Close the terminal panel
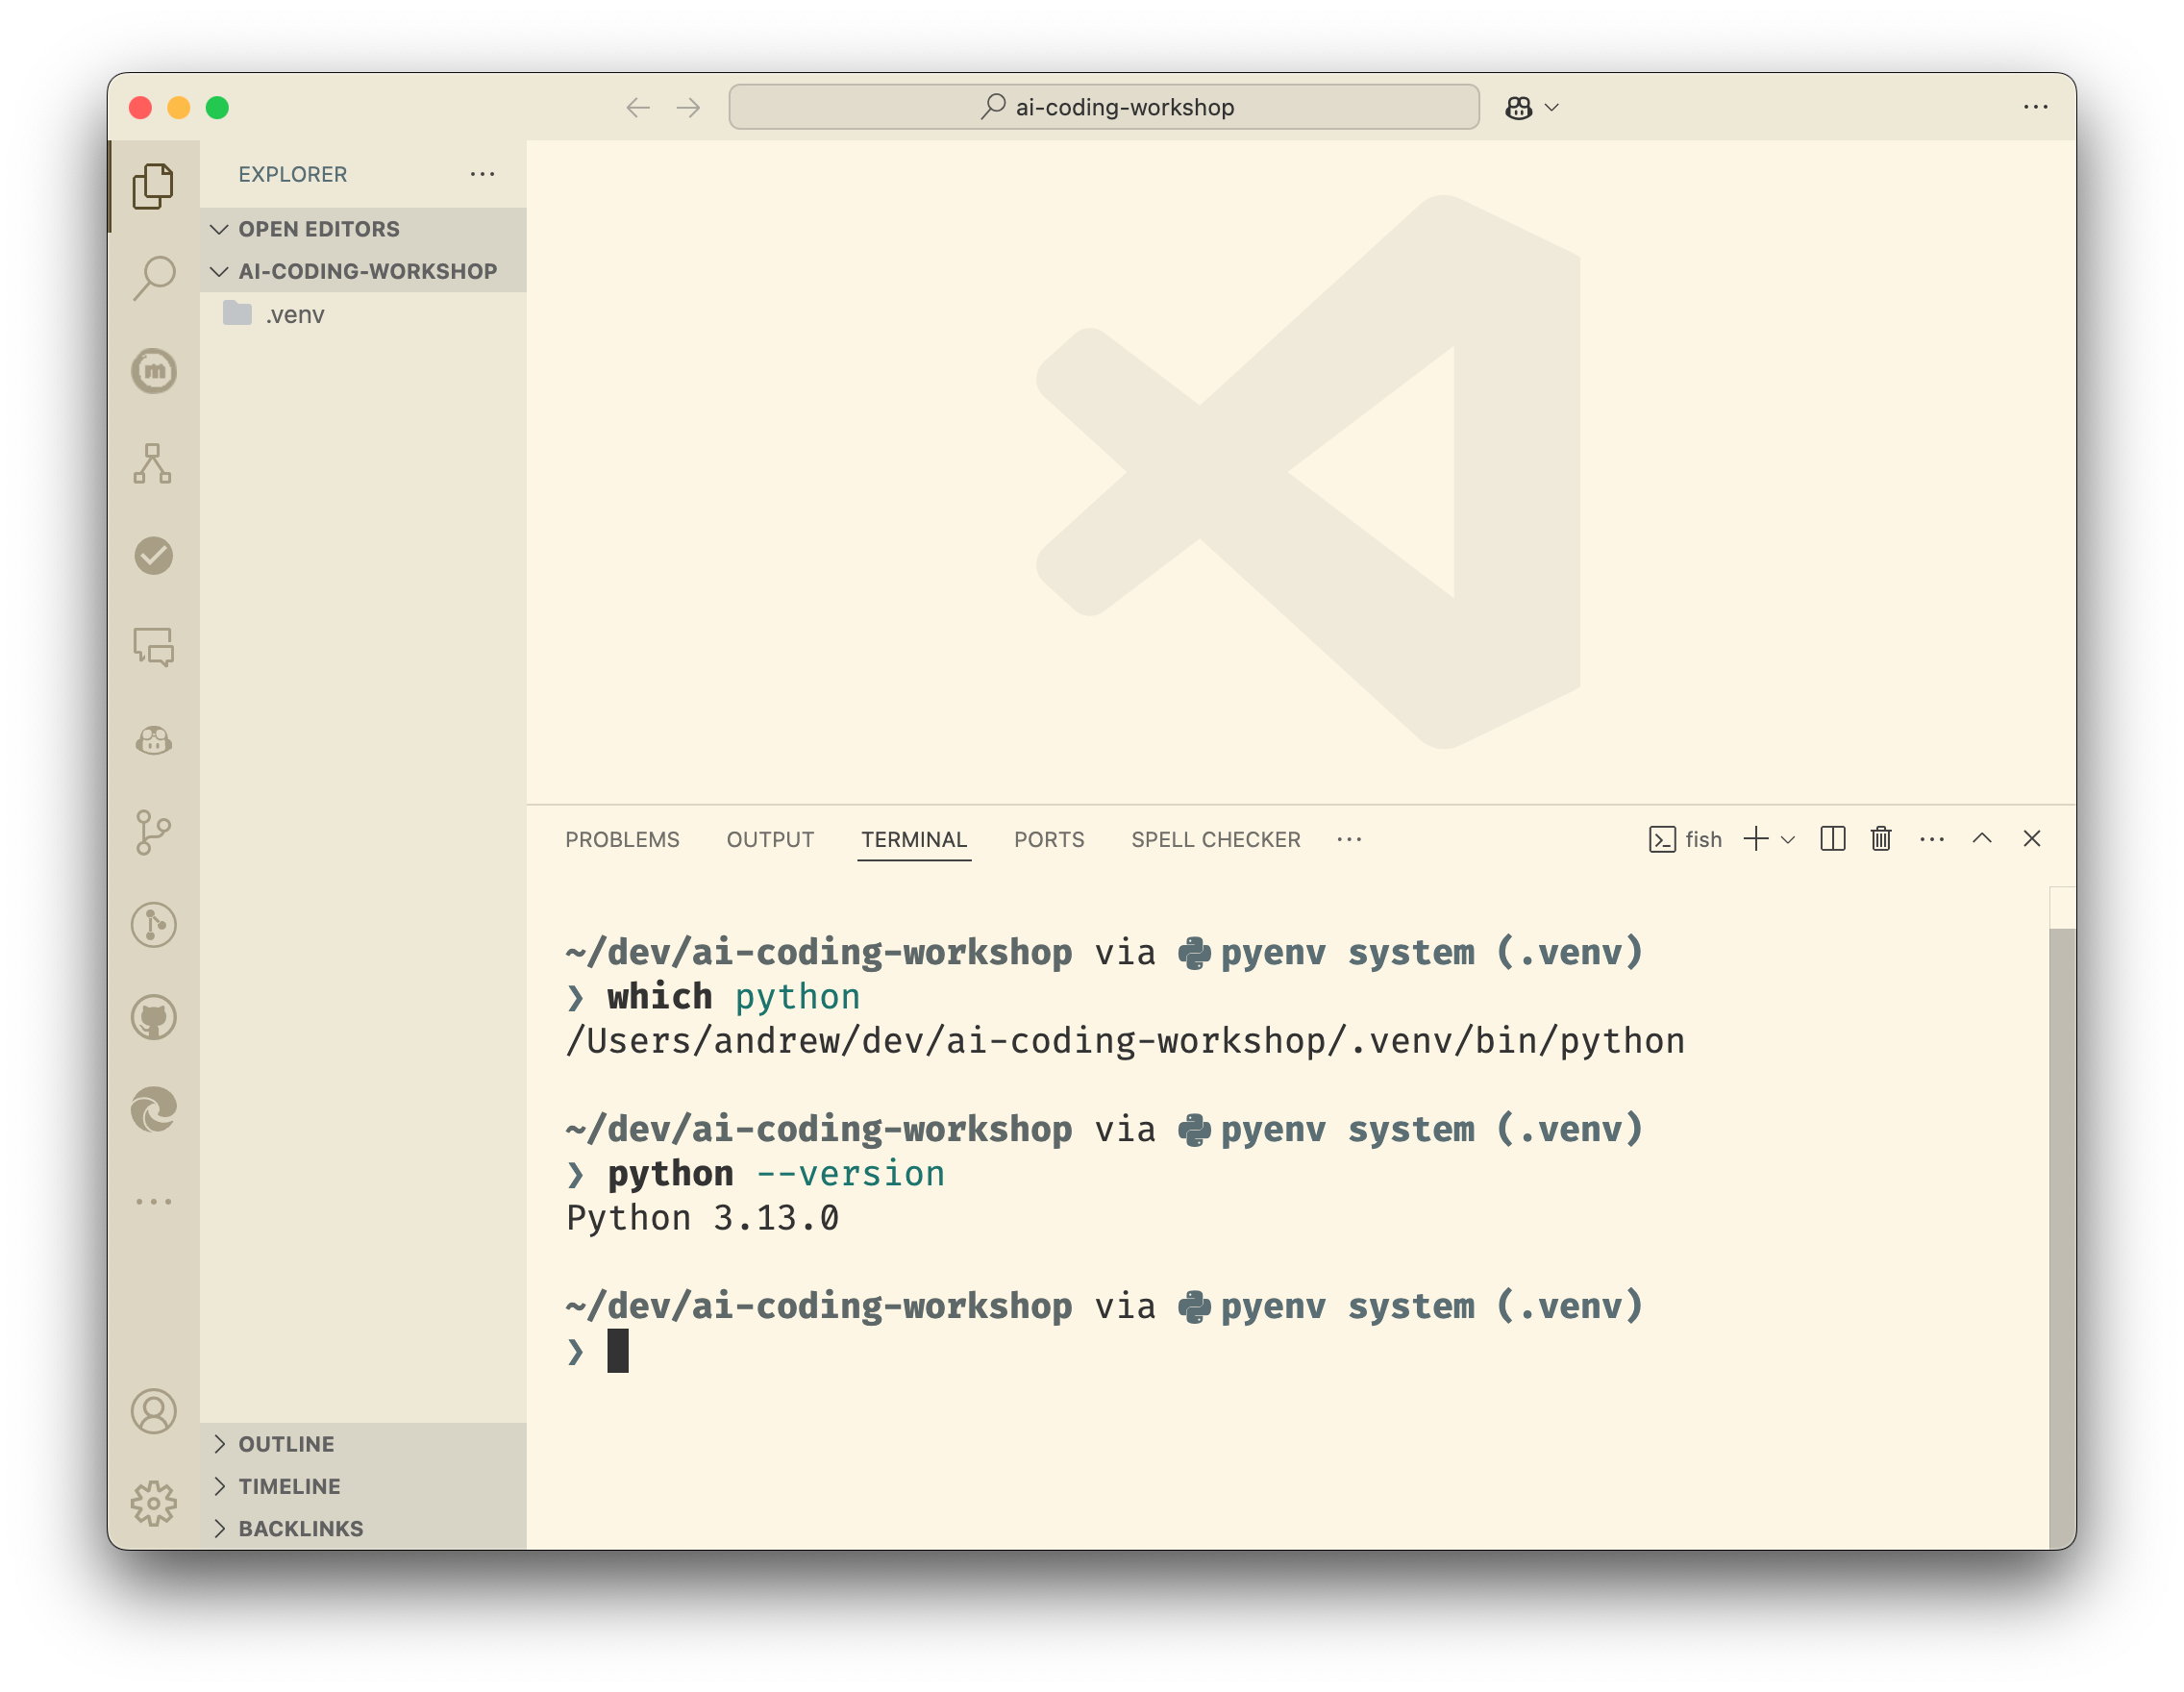 pyautogui.click(x=2032, y=839)
